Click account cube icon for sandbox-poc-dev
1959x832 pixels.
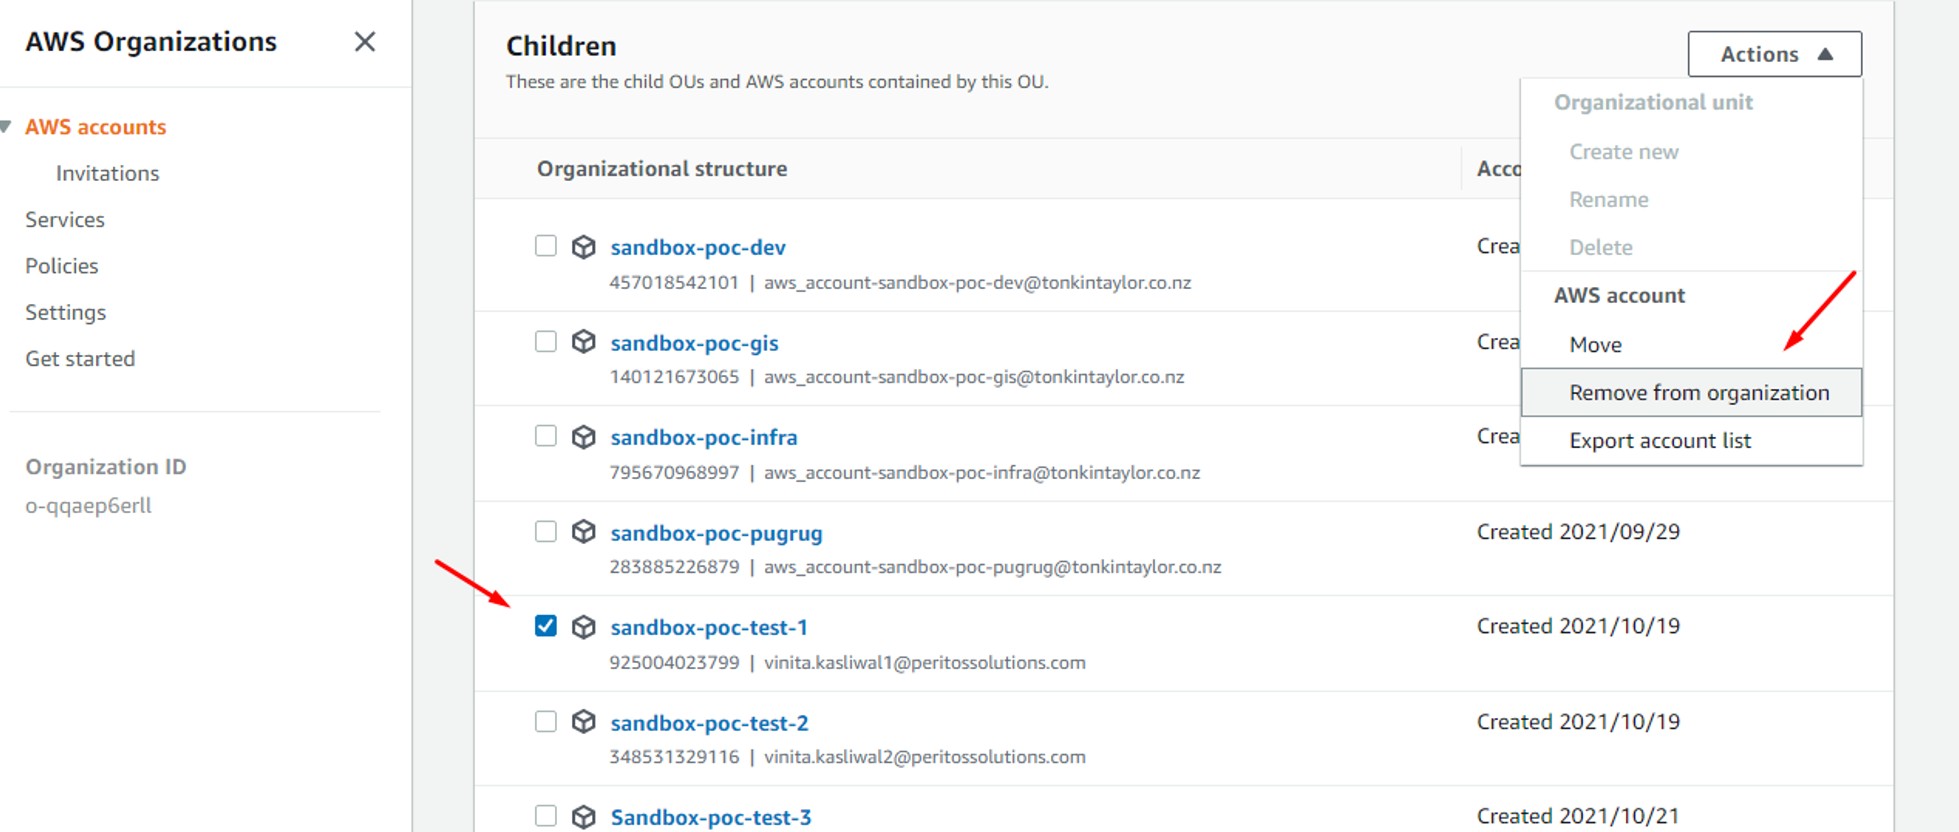(584, 247)
